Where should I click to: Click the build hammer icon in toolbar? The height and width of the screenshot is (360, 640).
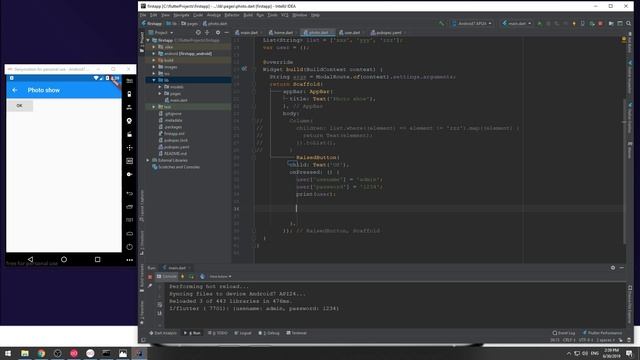441,24
